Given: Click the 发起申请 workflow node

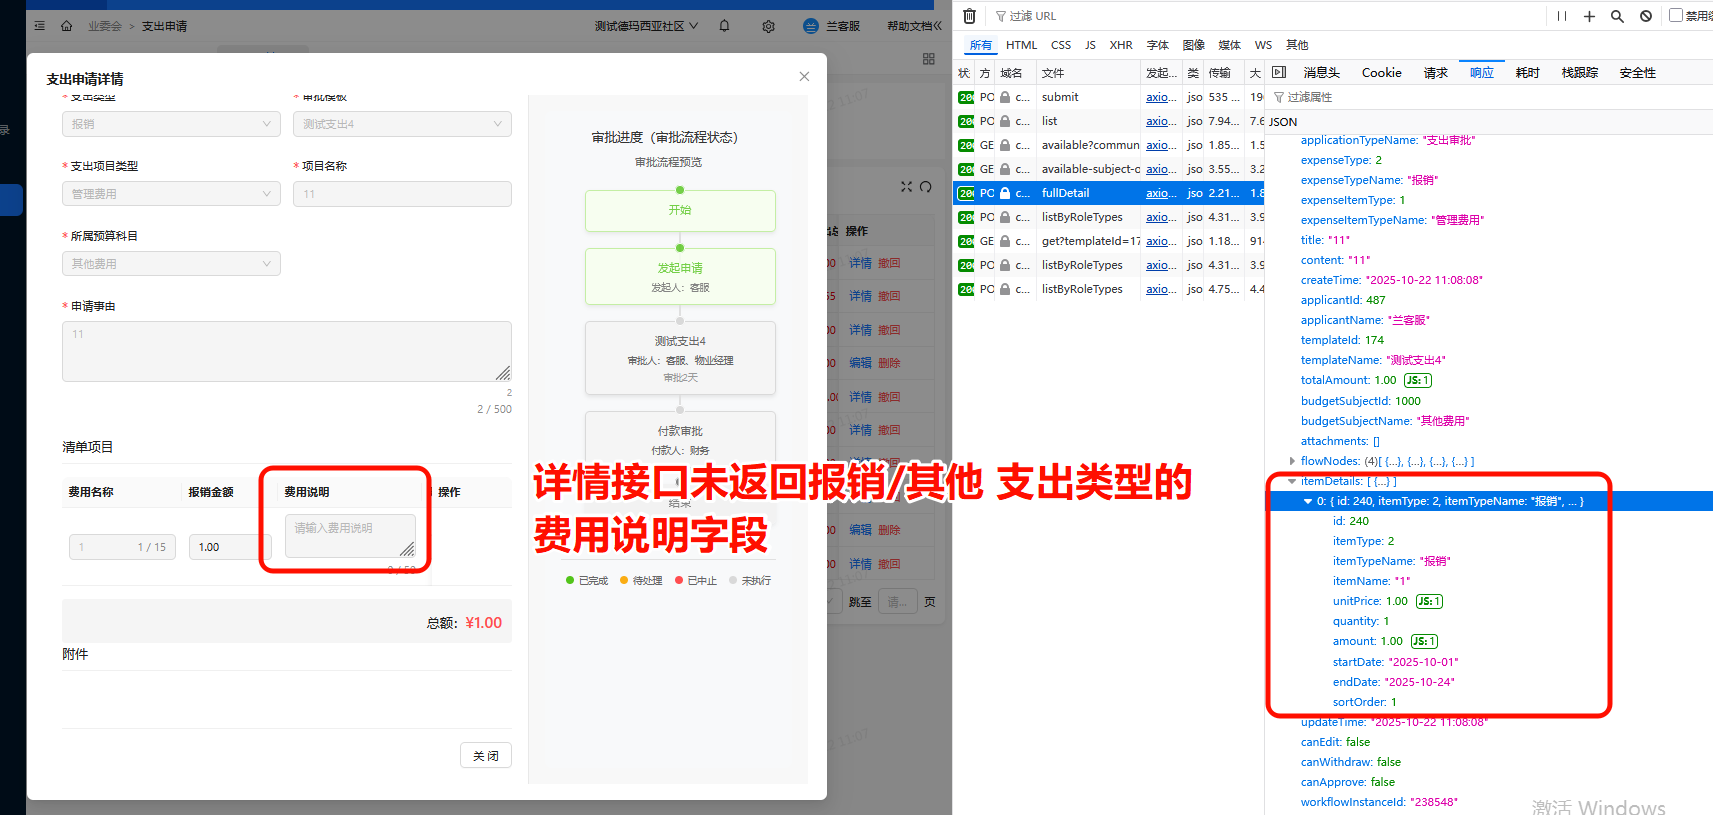Looking at the screenshot, I should click(680, 276).
